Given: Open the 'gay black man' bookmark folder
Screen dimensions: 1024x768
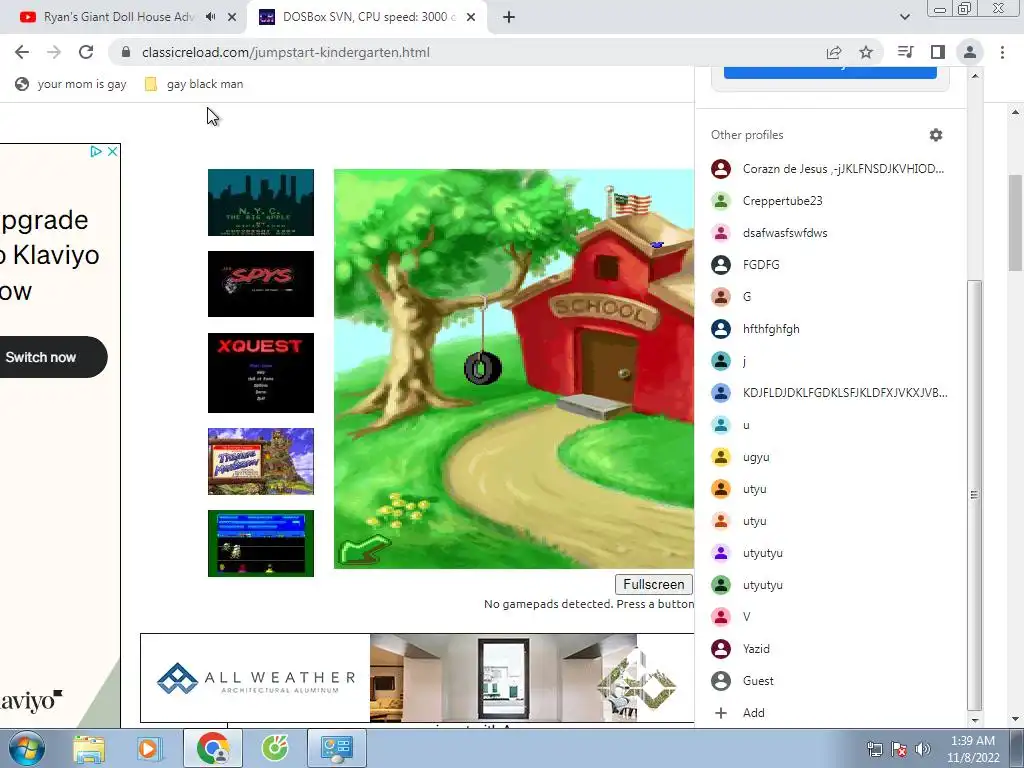Looking at the screenshot, I should tap(194, 84).
